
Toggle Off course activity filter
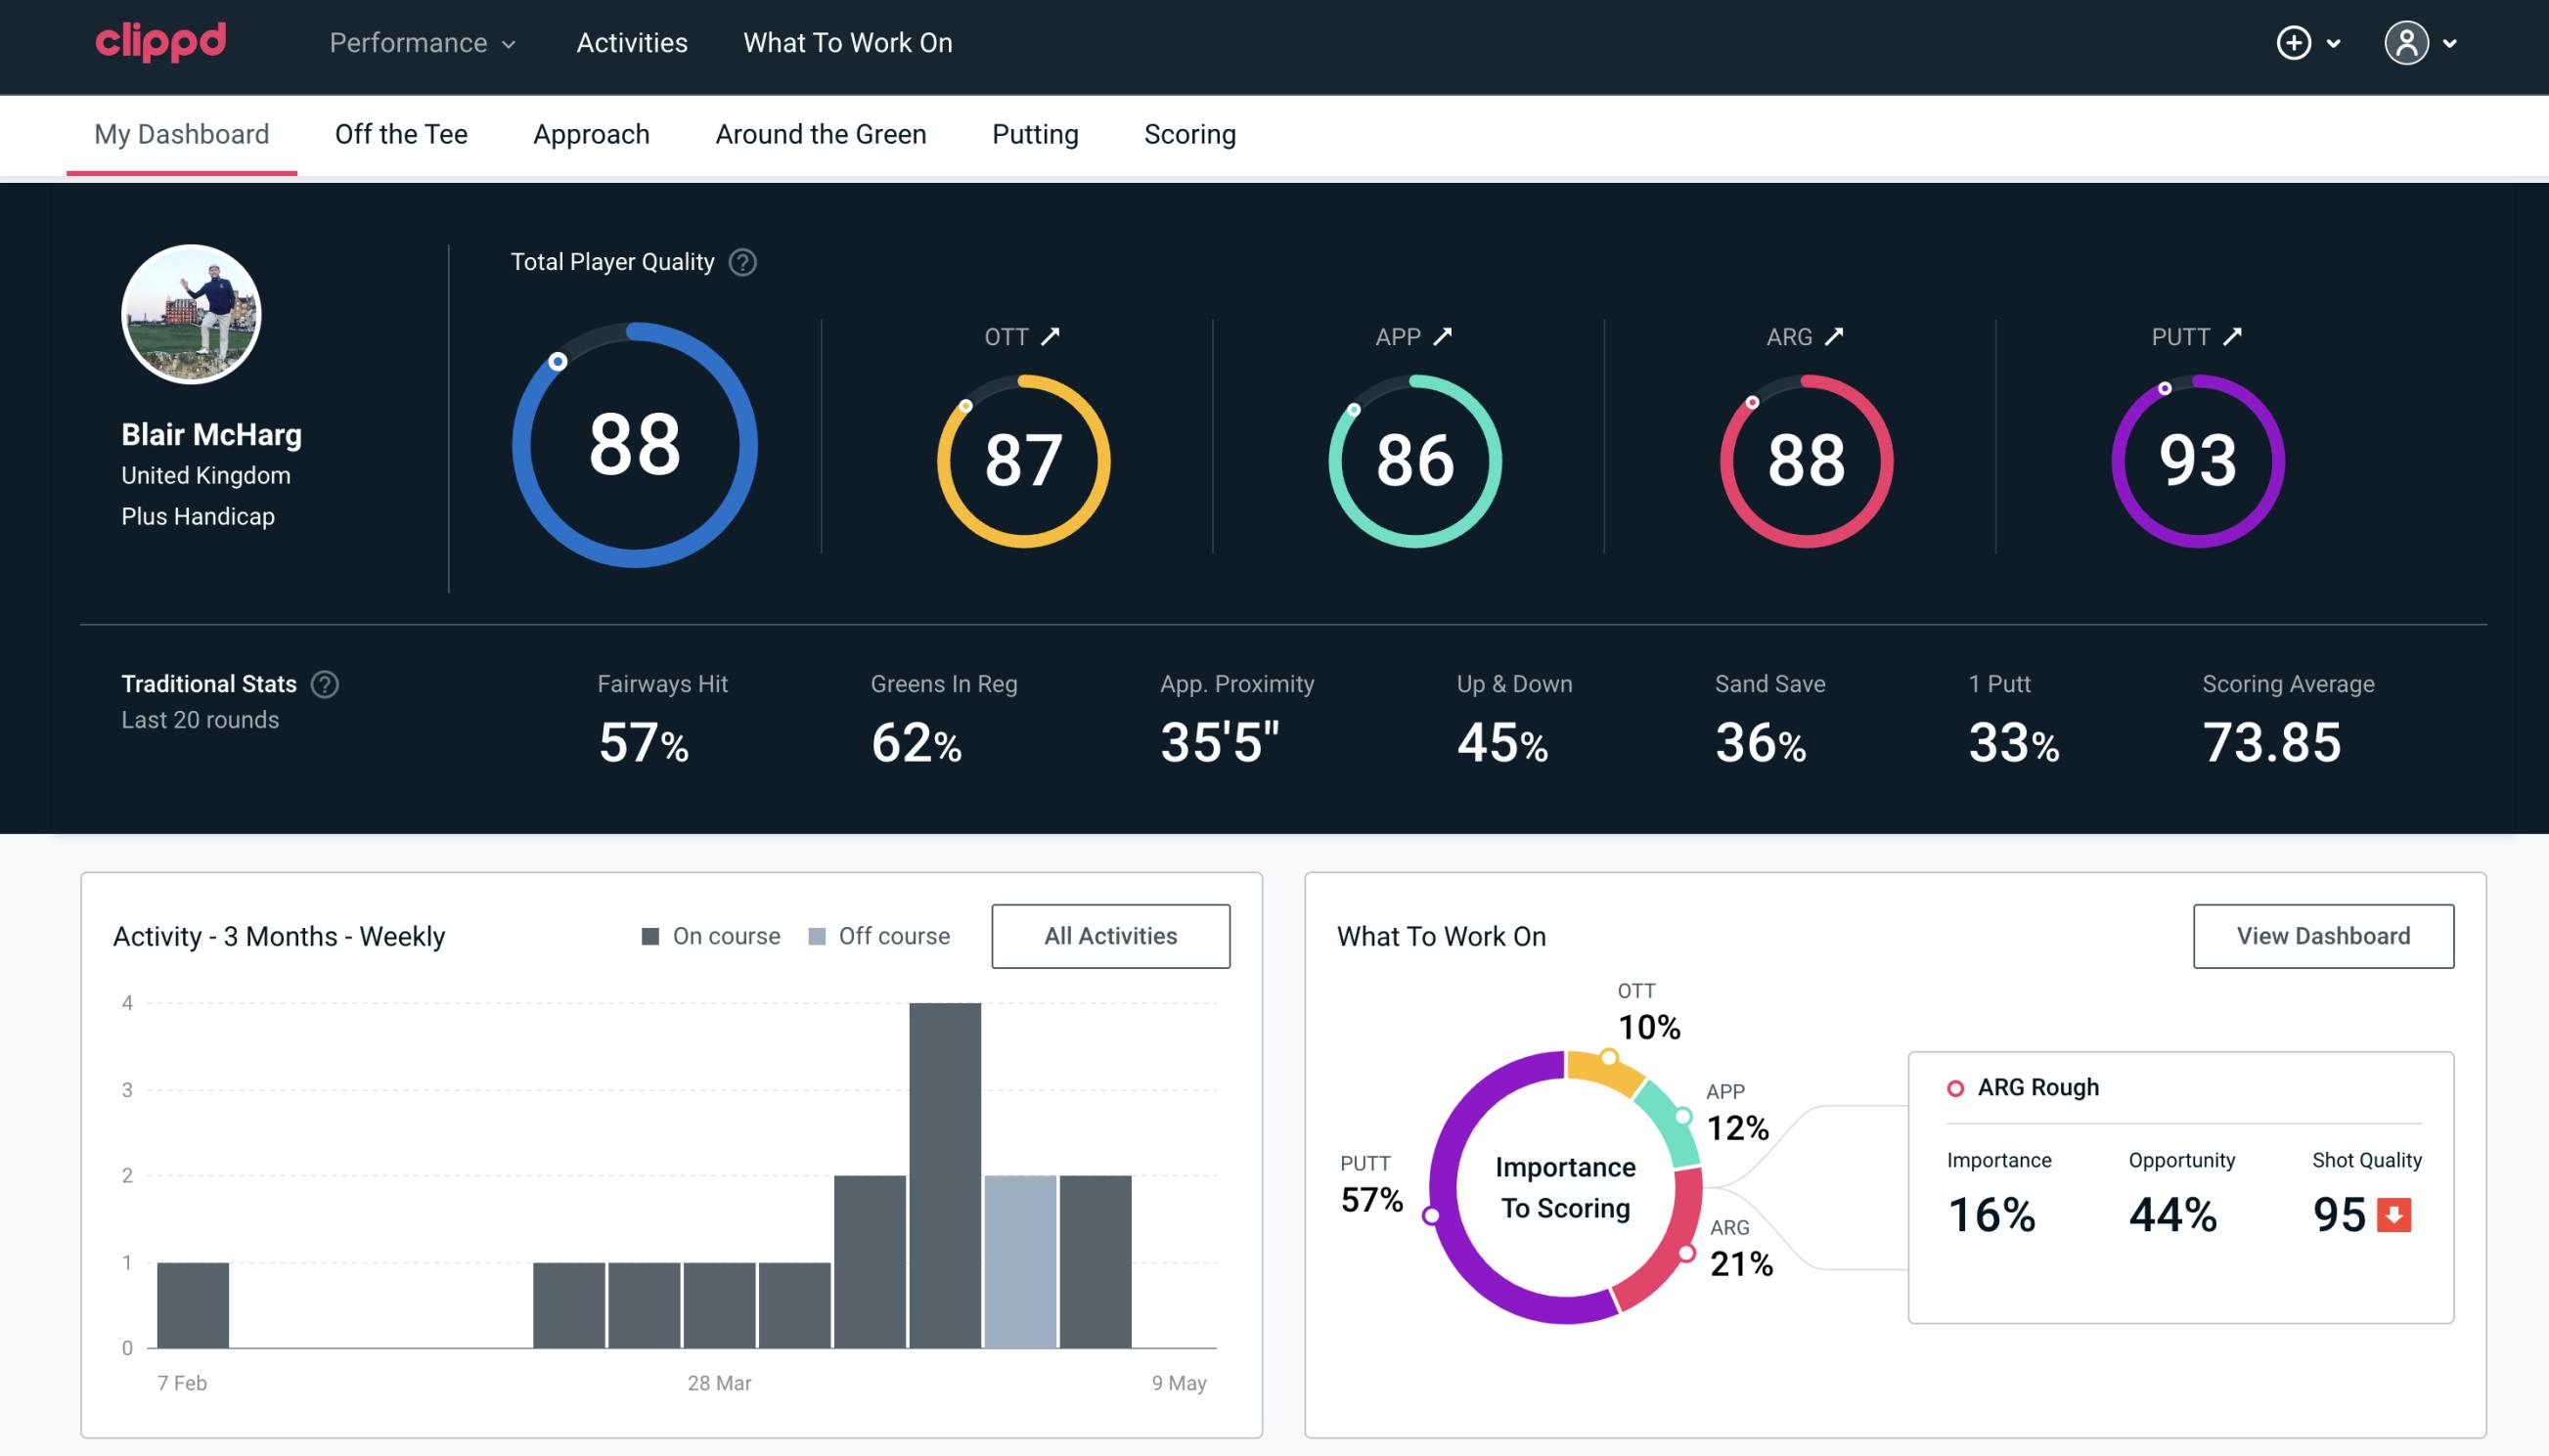pyautogui.click(x=875, y=936)
